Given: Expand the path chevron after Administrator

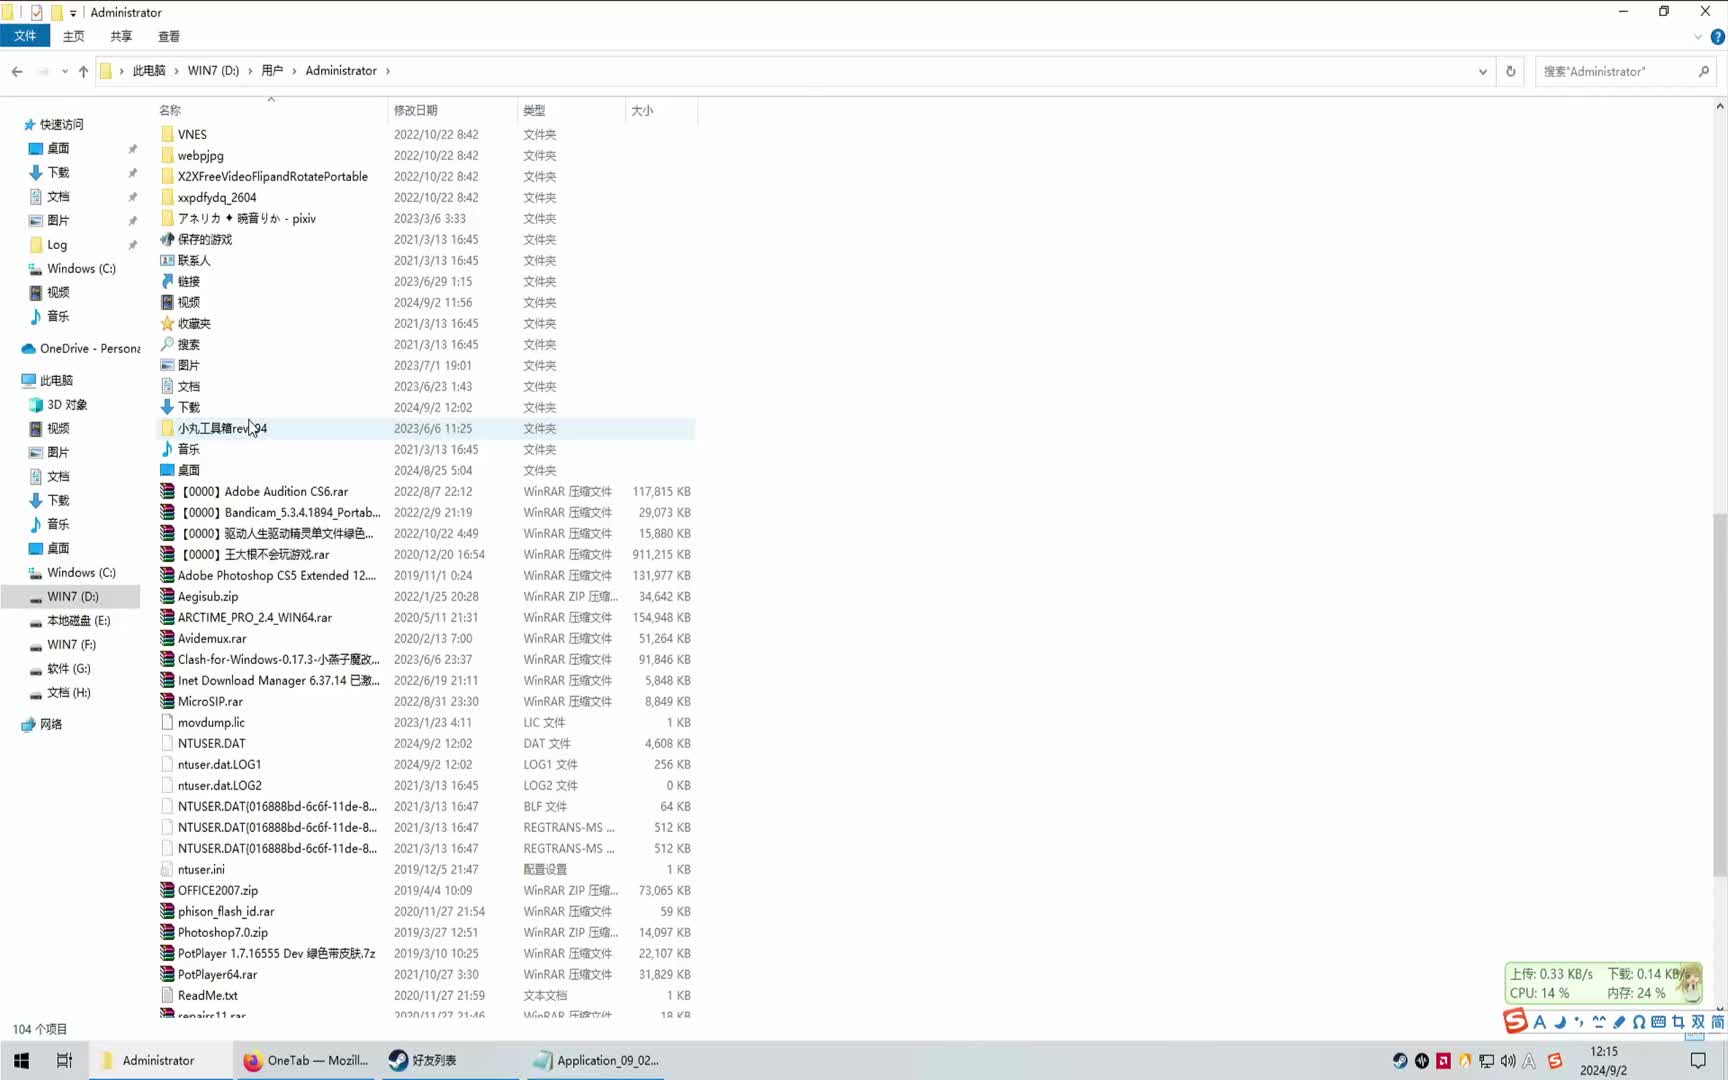Looking at the screenshot, I should pos(388,71).
